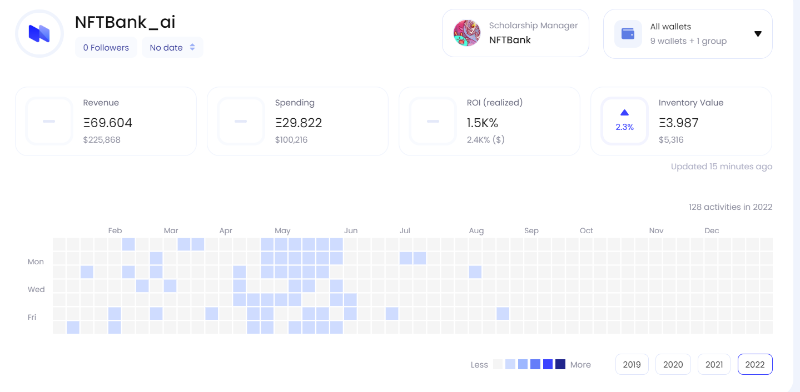Click the NFTBank_ai profile name
Image resolution: width=800 pixels, height=392 pixels.
[125, 22]
